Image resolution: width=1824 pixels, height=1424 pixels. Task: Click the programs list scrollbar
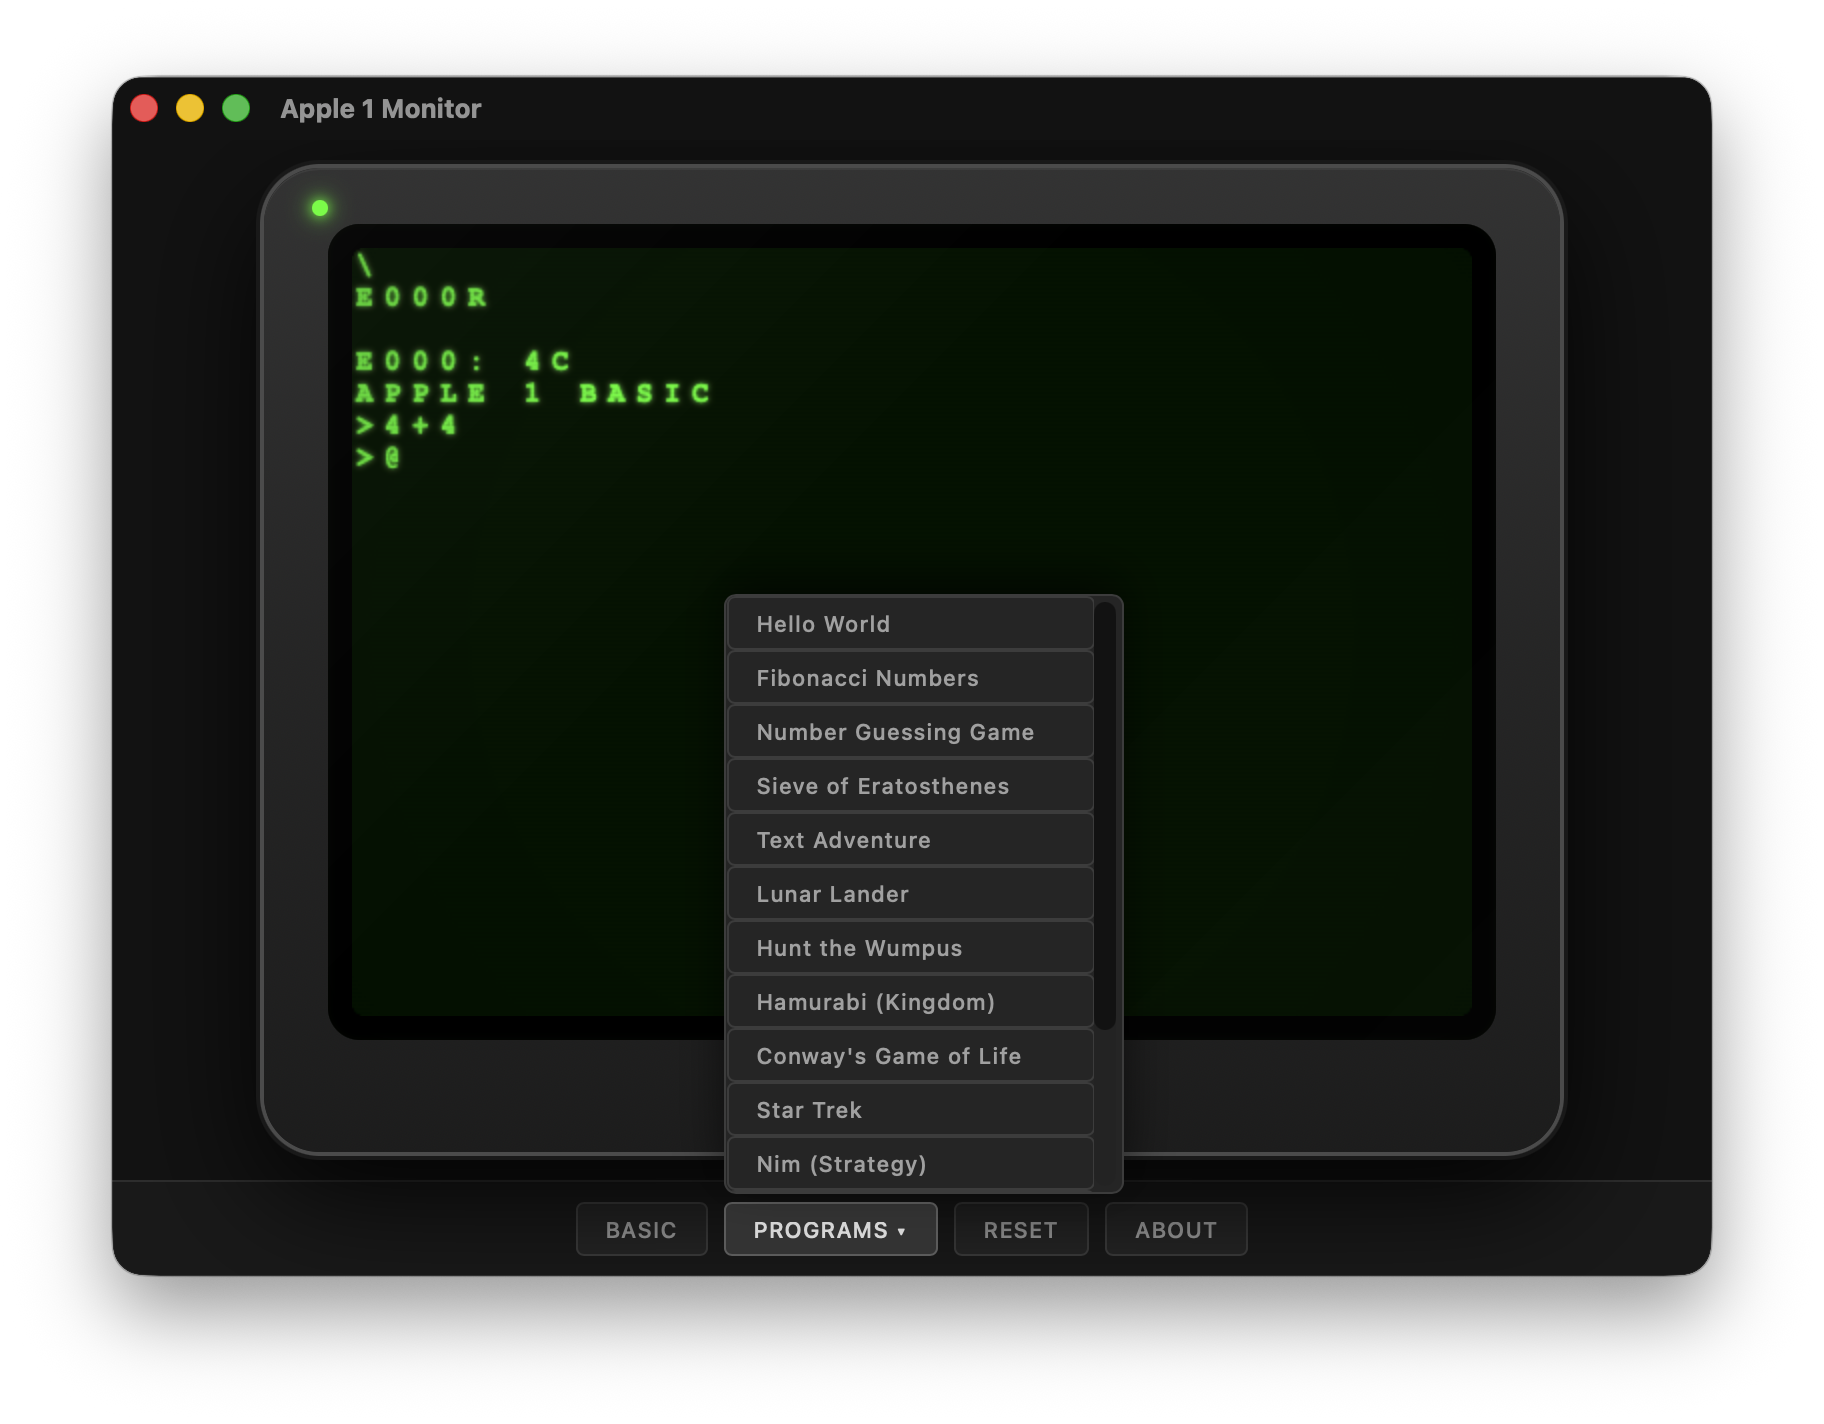coord(1105,815)
